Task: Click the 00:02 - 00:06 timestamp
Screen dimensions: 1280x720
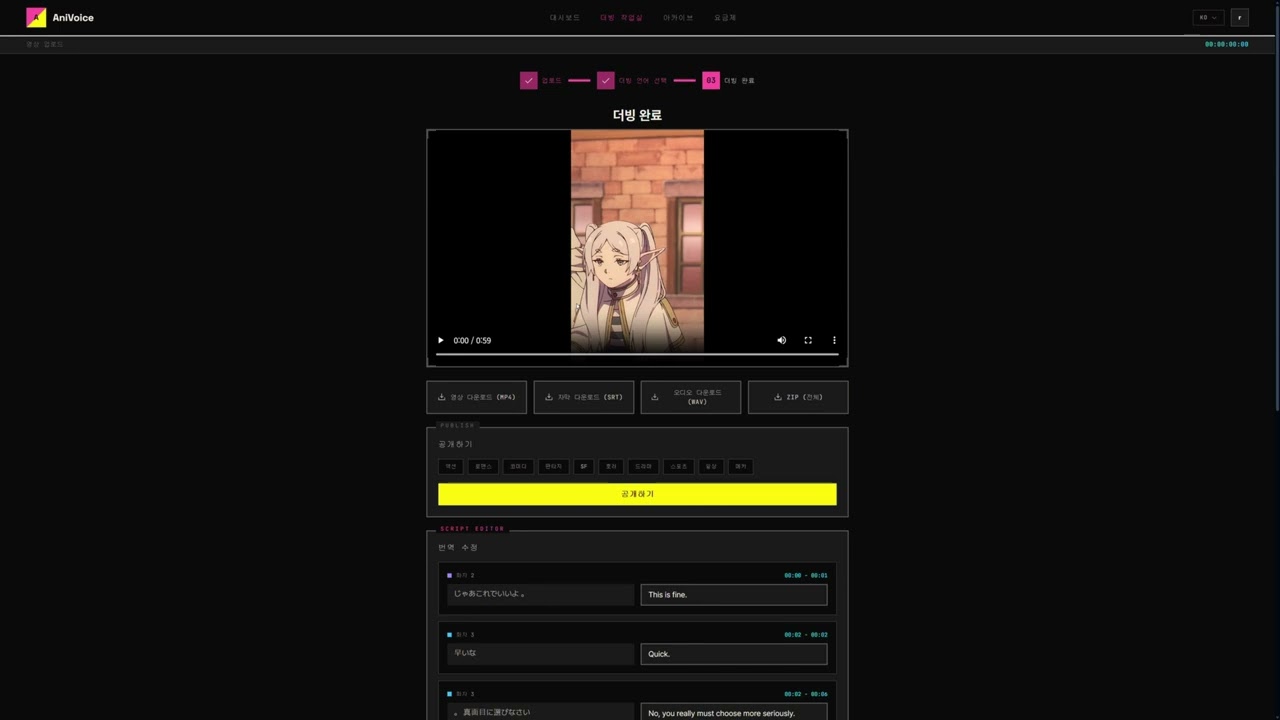Action: click(806, 694)
